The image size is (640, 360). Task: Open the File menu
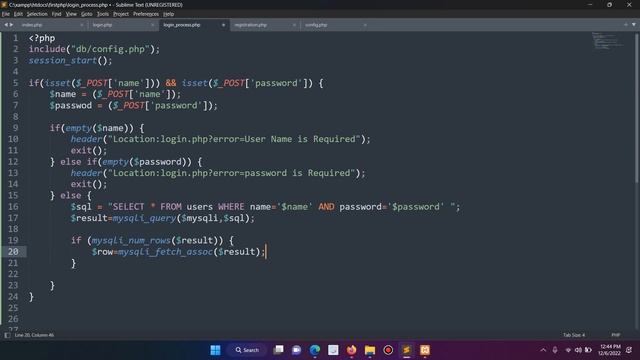click(x=6, y=14)
